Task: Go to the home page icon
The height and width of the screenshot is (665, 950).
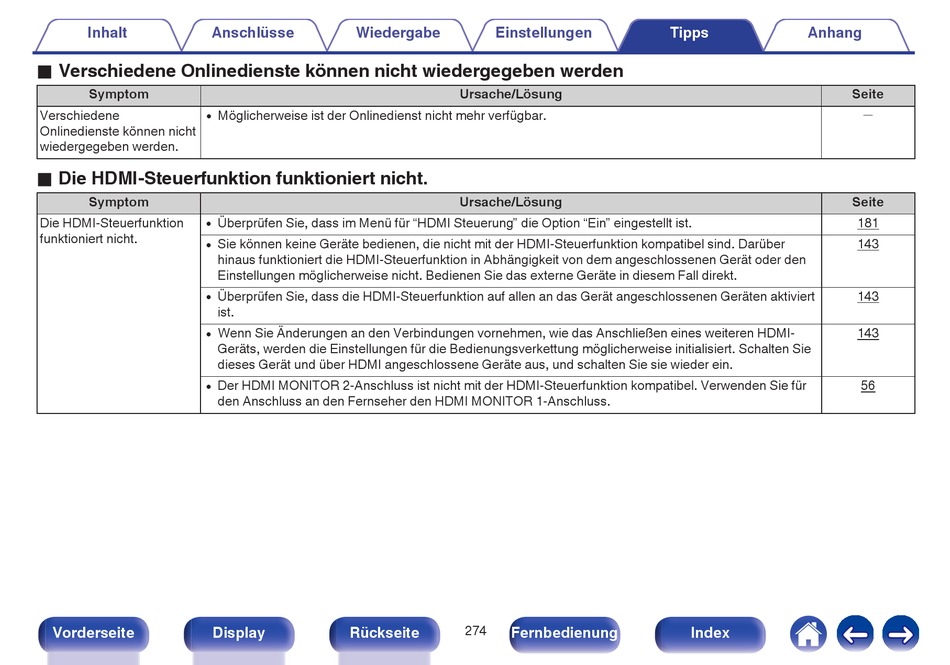Action: (808, 634)
